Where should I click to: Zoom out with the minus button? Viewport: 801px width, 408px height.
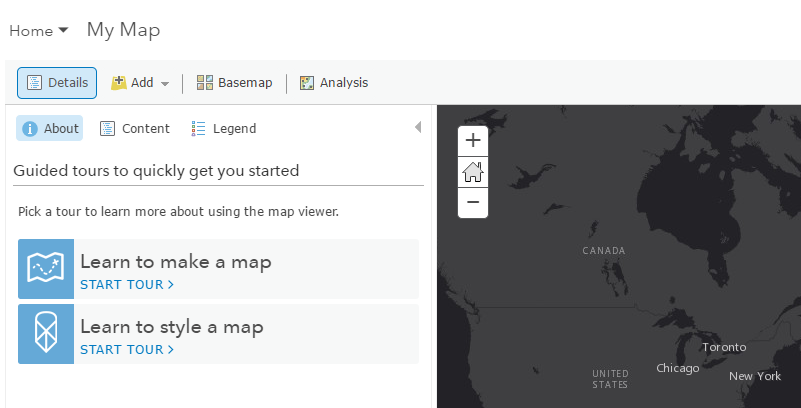pyautogui.click(x=473, y=203)
